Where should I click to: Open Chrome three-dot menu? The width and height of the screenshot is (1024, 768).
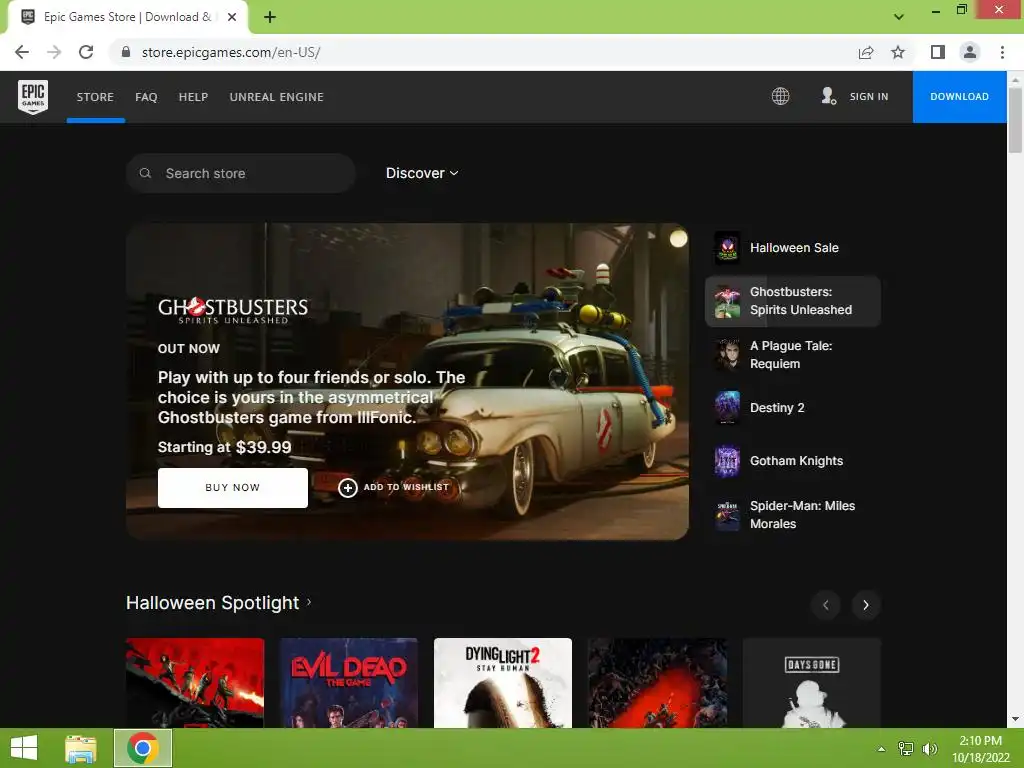click(x=1002, y=52)
